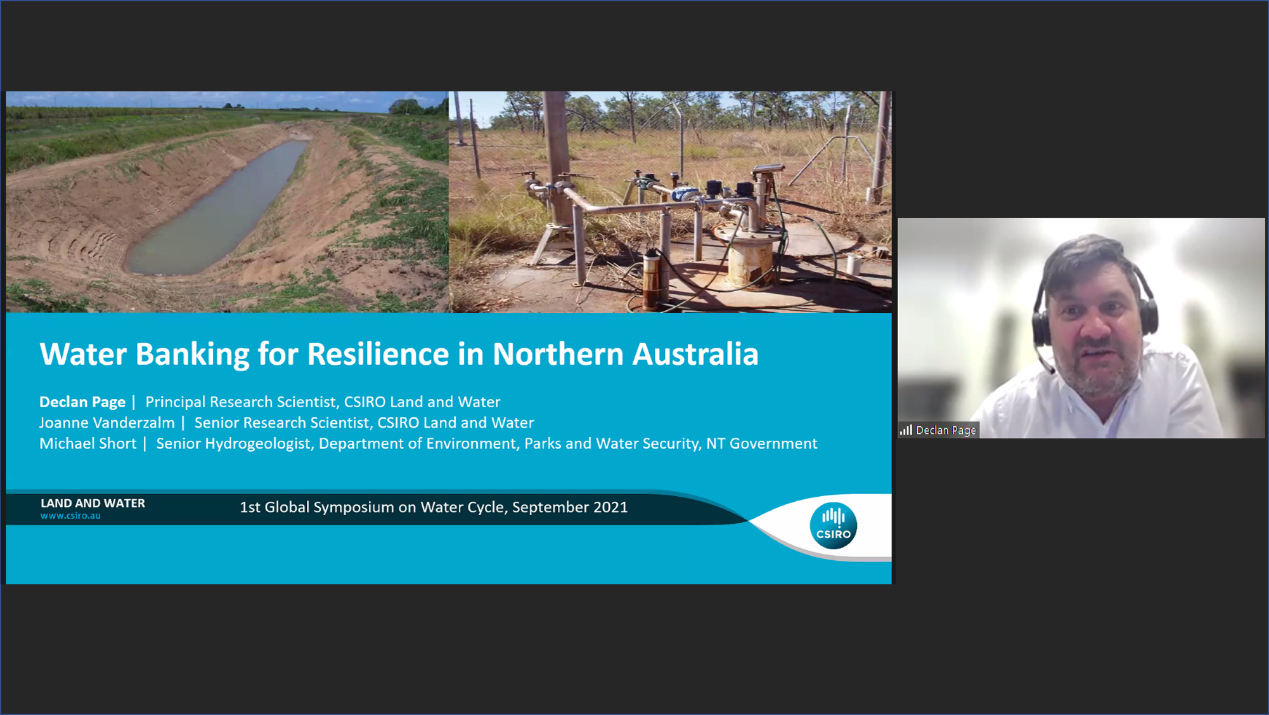Click the signal strength bars icon

(x=905, y=430)
